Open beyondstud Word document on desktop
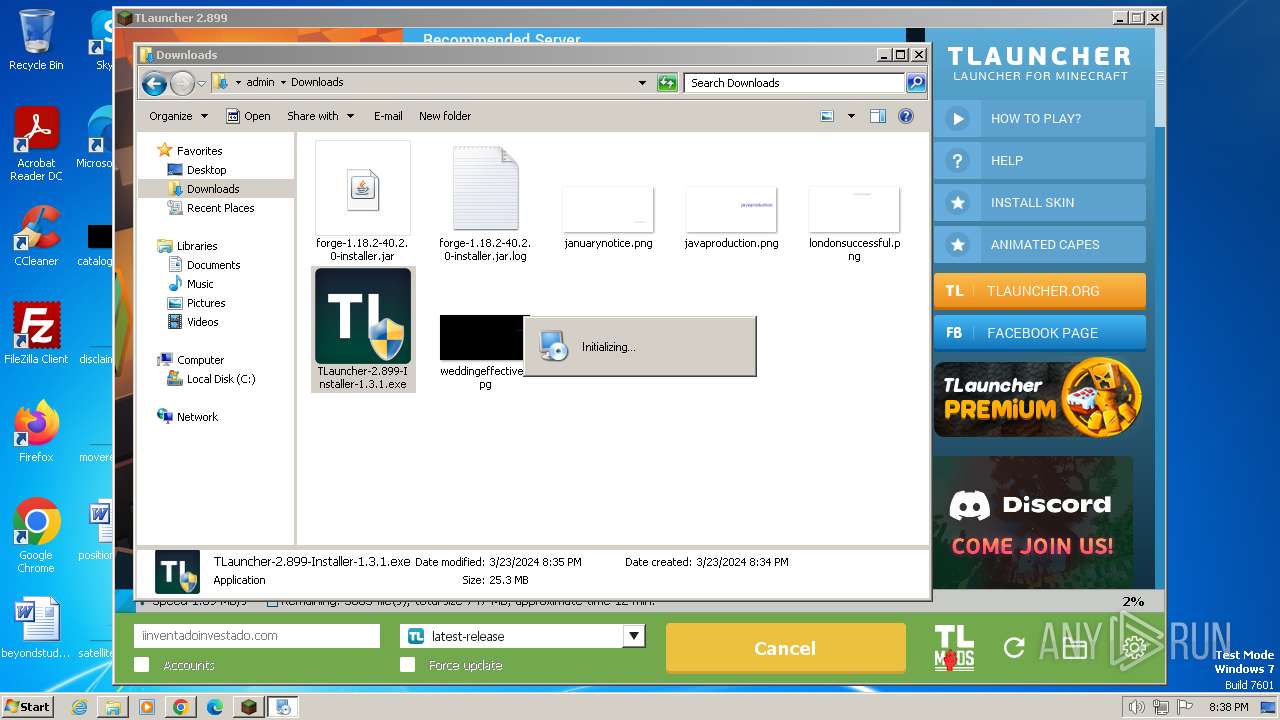The height and width of the screenshot is (720, 1280). pos(36,628)
